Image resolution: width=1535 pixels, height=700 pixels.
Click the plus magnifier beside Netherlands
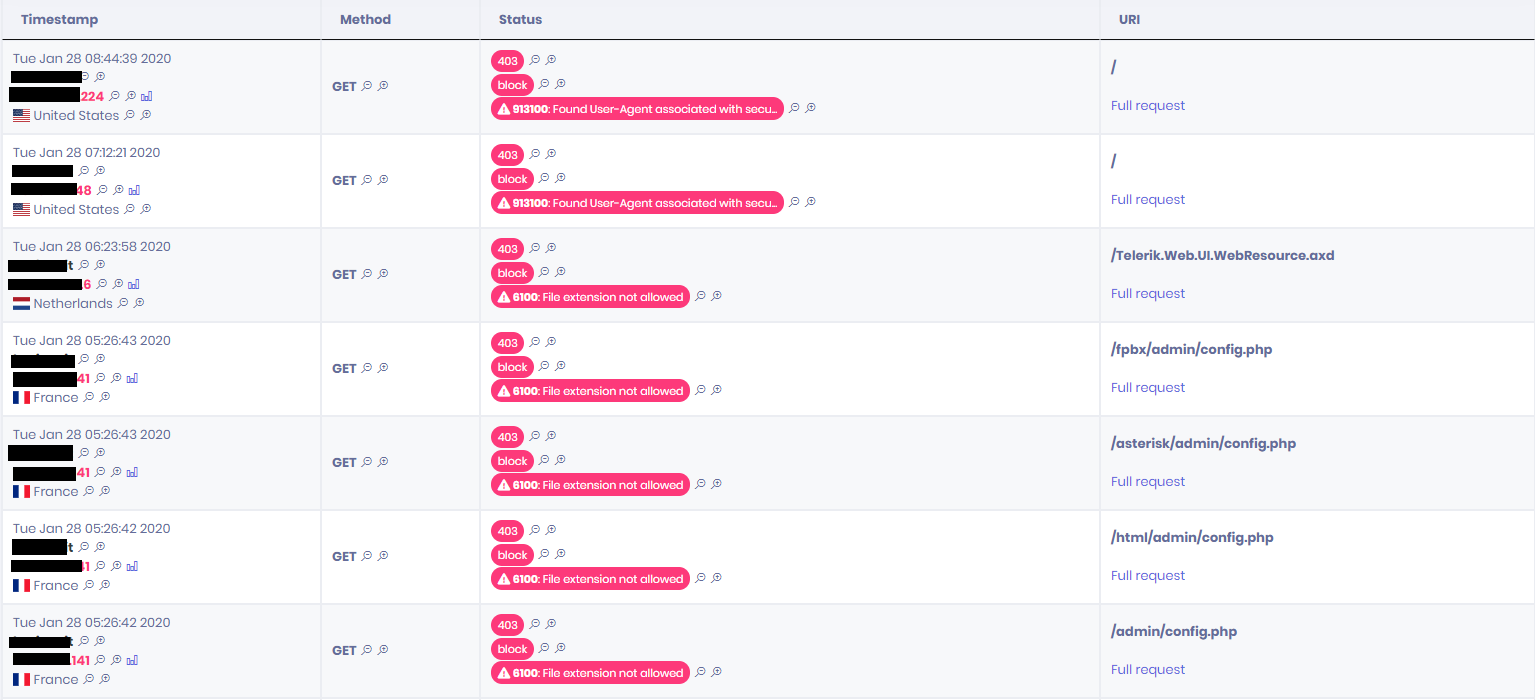(x=139, y=303)
